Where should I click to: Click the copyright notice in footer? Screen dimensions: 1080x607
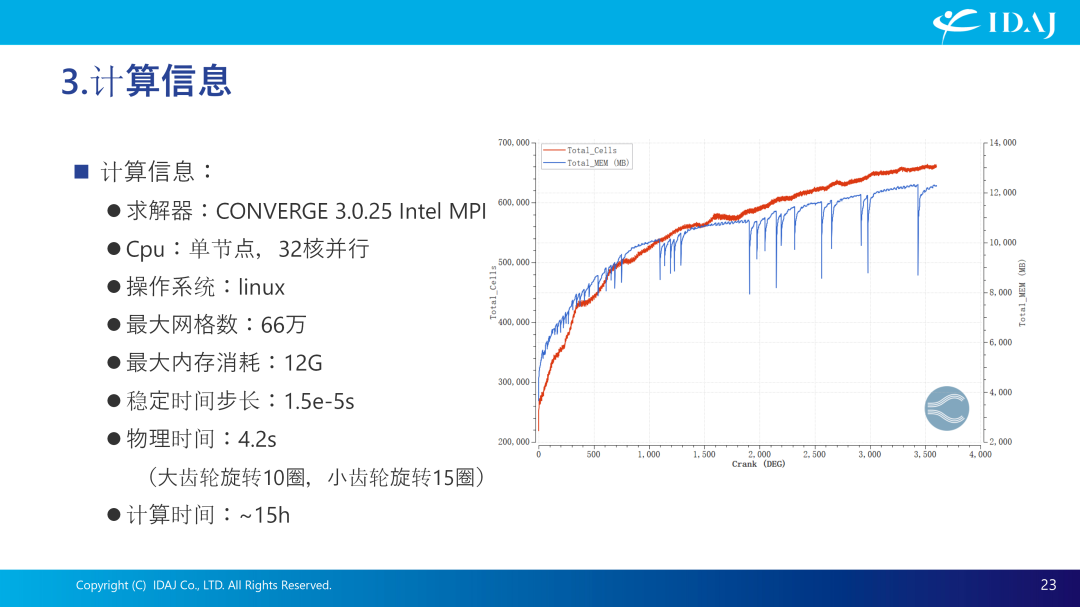pos(203,585)
